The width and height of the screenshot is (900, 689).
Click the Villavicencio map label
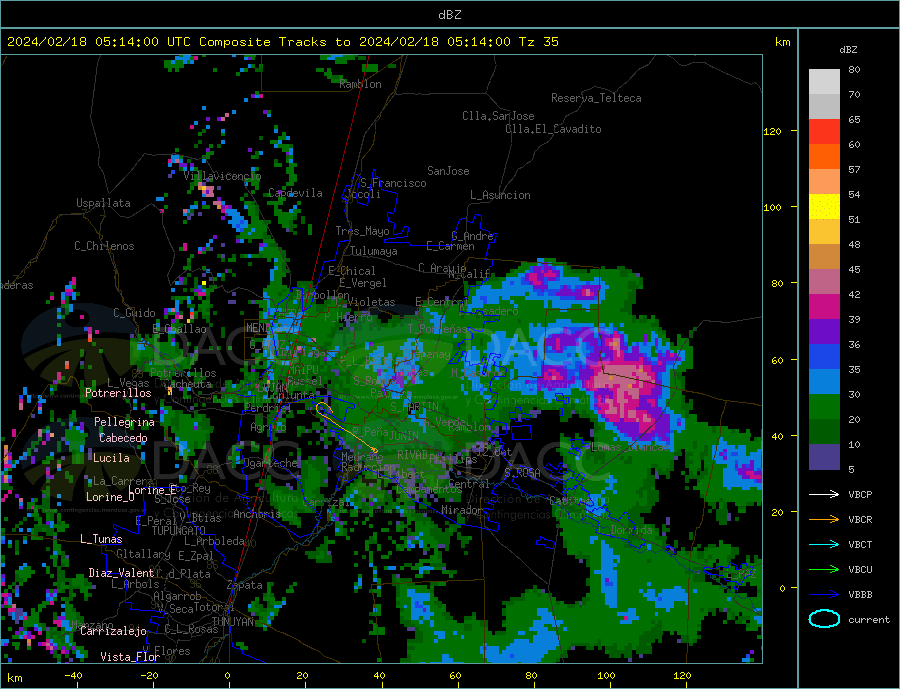click(222, 176)
